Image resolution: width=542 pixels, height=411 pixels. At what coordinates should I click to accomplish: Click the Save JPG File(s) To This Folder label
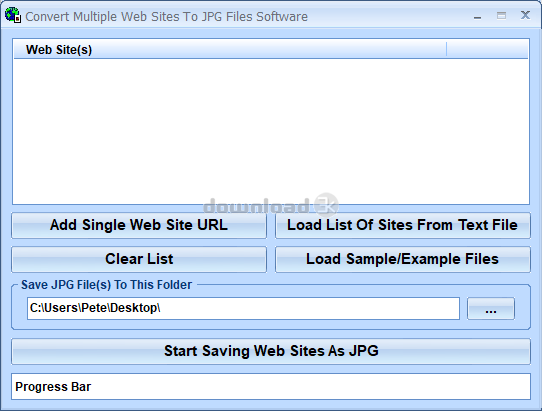coord(106,285)
